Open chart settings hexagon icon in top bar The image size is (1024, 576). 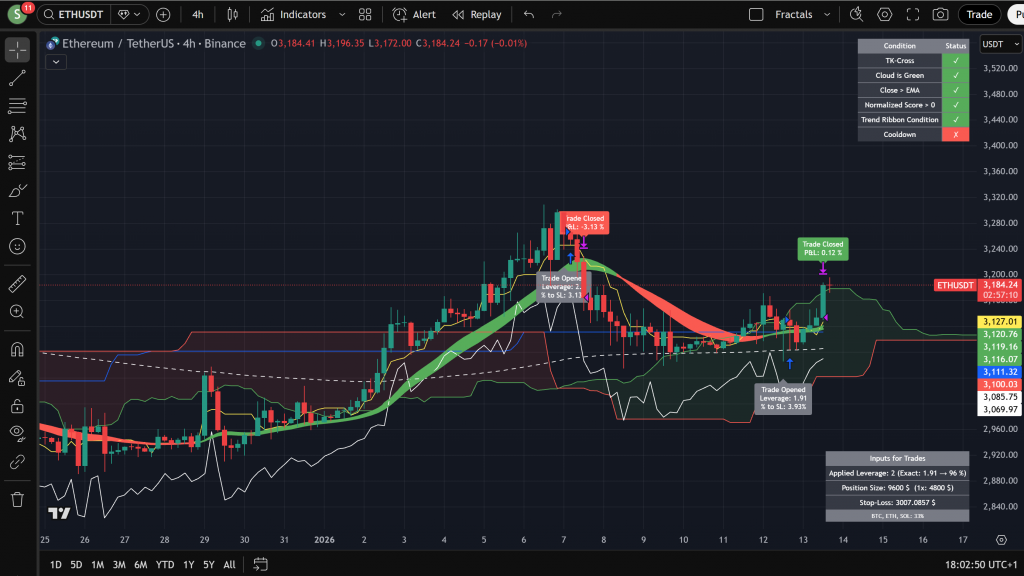(x=885, y=15)
